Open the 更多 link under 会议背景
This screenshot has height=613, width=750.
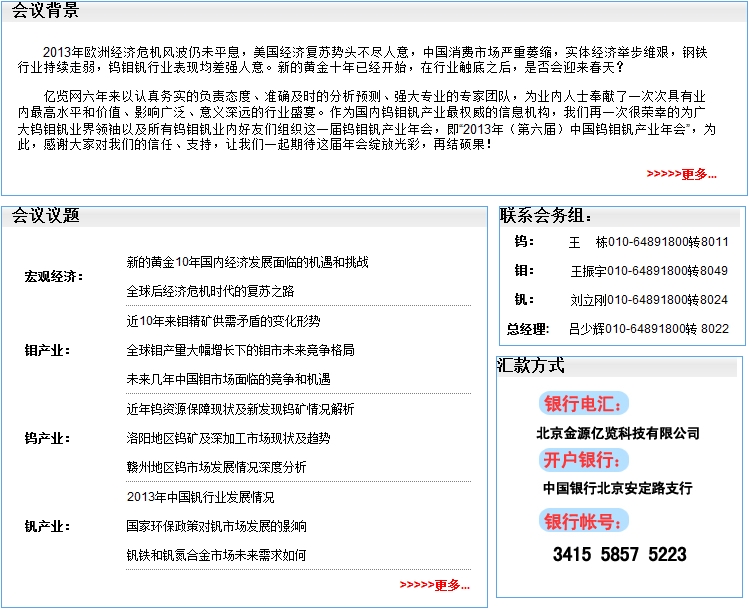pyautogui.click(x=682, y=174)
